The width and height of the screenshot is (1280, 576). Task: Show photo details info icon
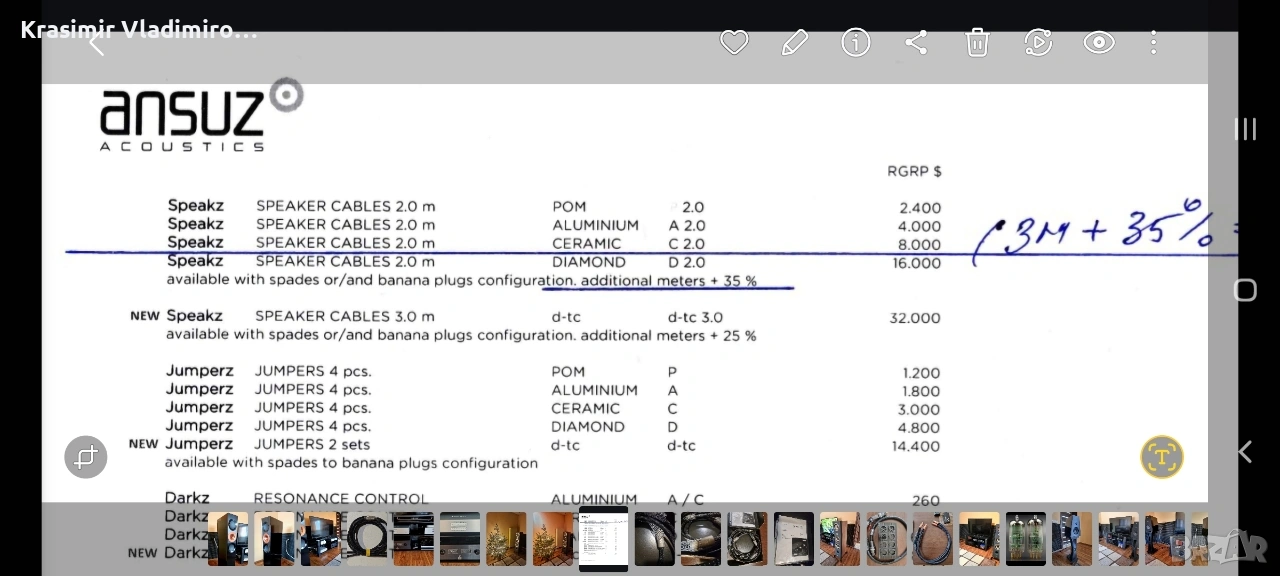856,42
